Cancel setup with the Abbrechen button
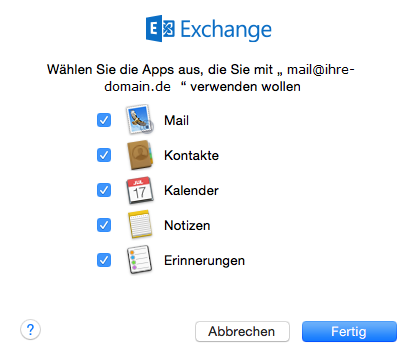Viewport: 417px width, 362px height. (242, 331)
